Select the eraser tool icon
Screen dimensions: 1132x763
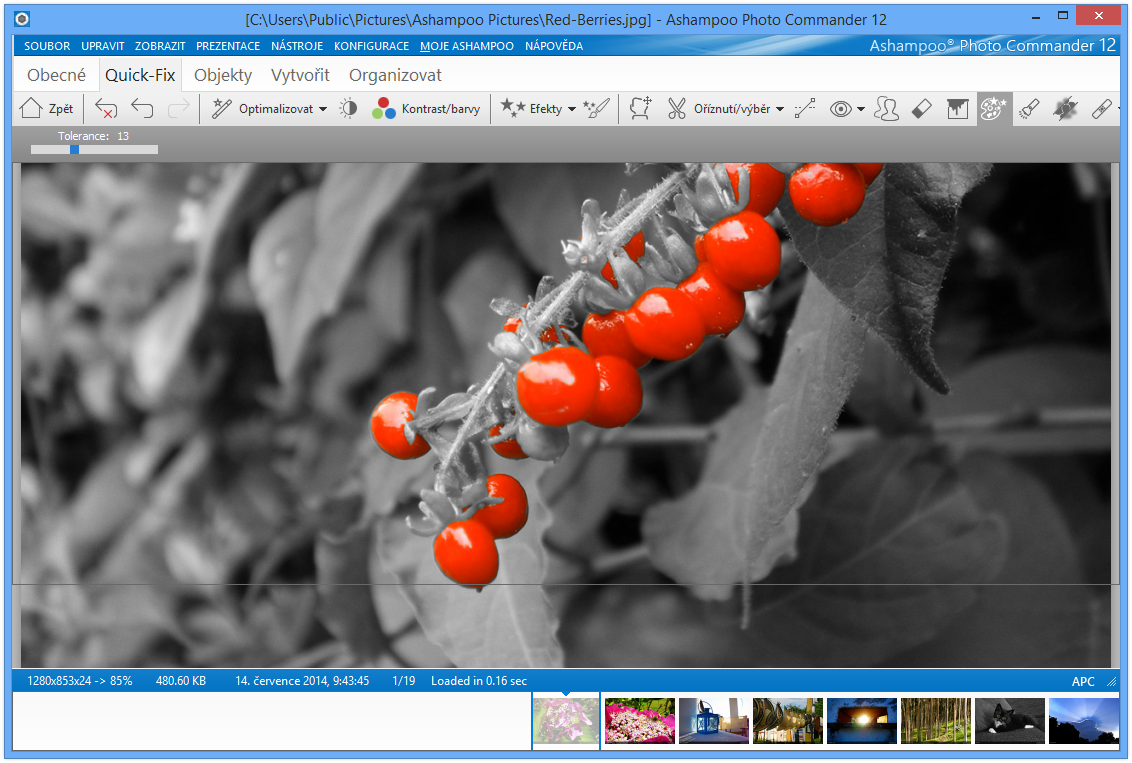922,109
